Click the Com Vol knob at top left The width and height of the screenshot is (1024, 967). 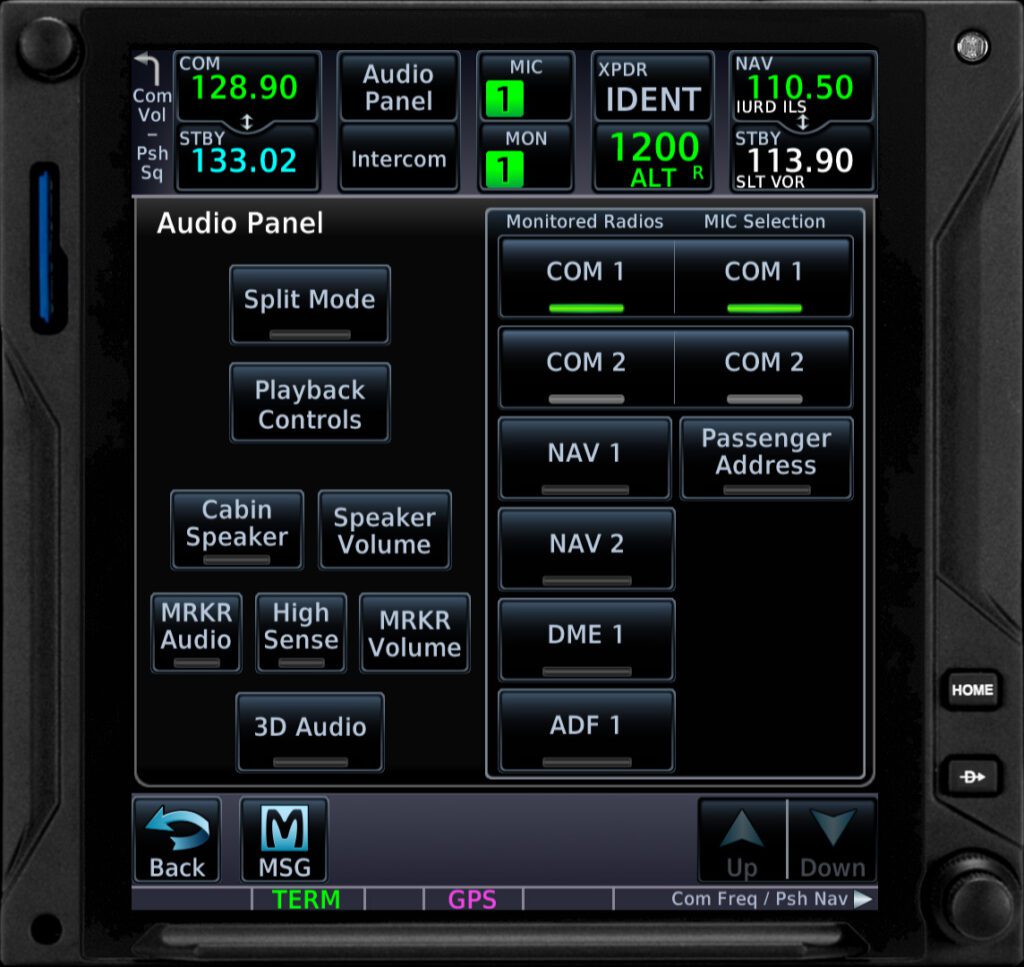[47, 45]
